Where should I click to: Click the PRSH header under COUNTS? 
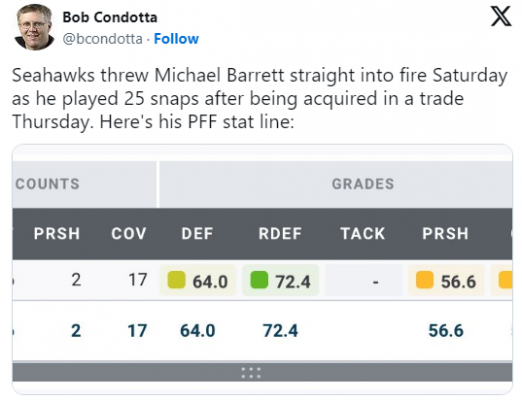click(x=57, y=234)
